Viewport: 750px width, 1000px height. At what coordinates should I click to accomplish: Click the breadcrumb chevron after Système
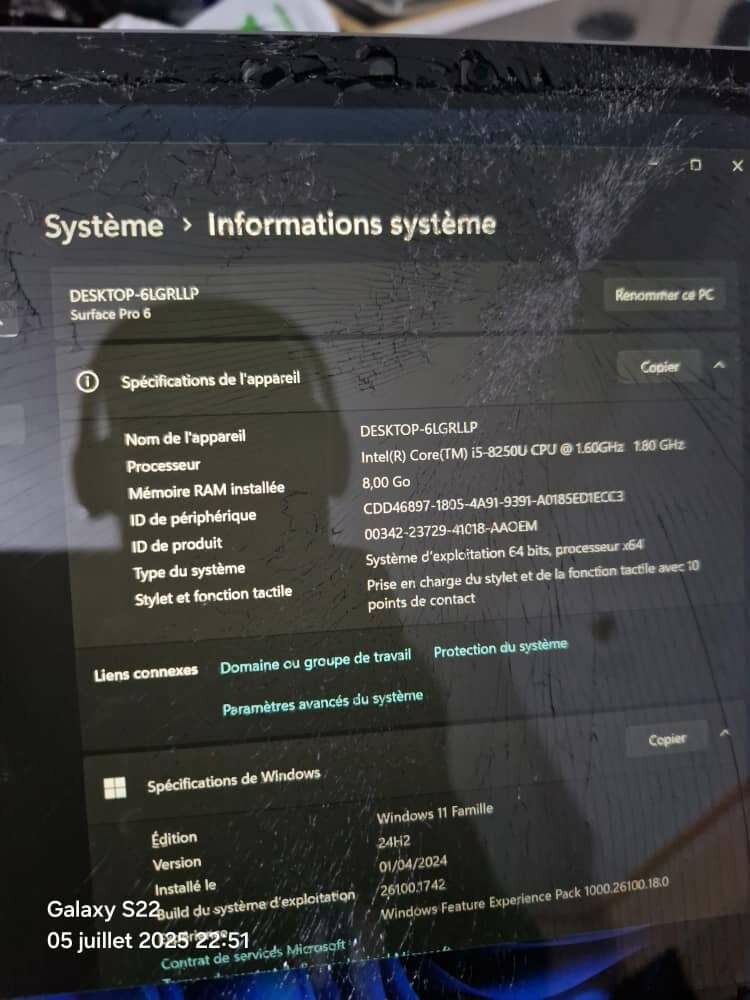[186, 225]
